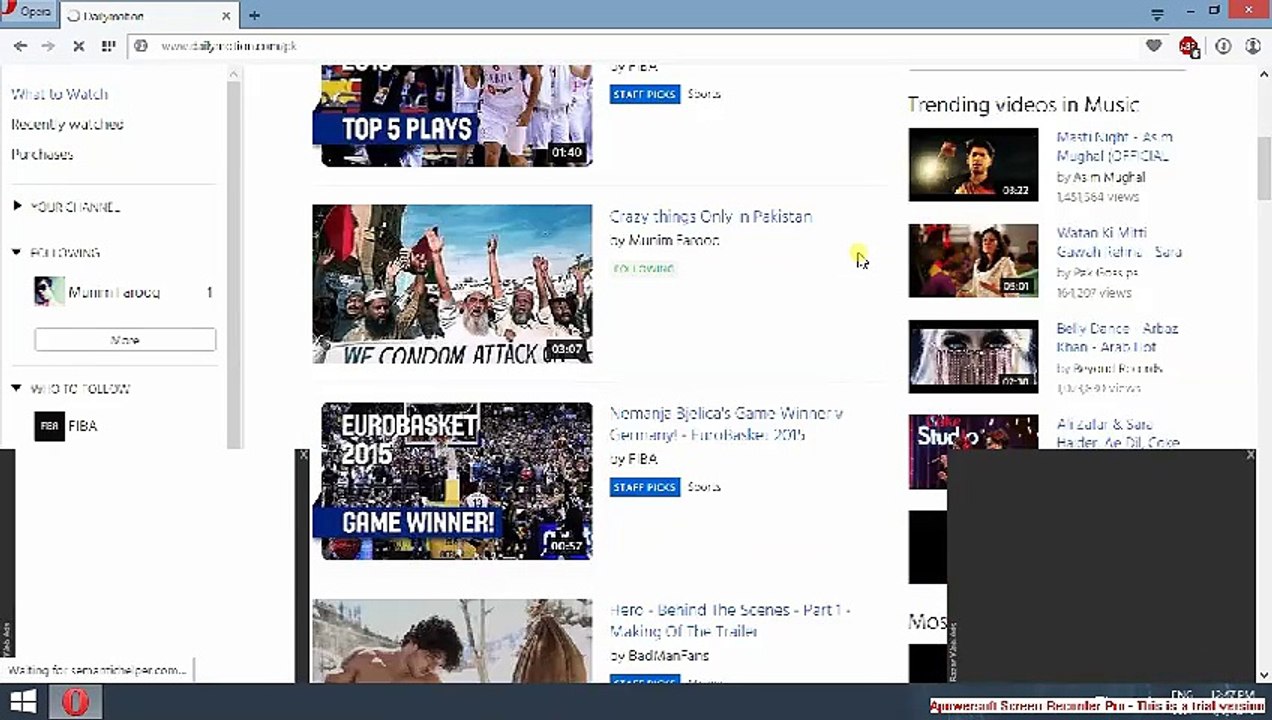1272x720 pixels.
Task: Open Opera Speed Dial grid icon
Action: click(108, 46)
